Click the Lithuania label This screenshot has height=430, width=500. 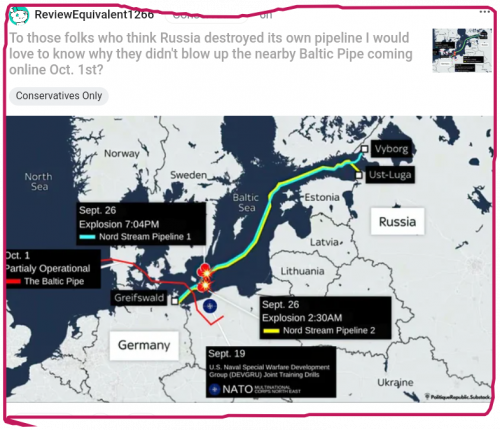(x=302, y=271)
